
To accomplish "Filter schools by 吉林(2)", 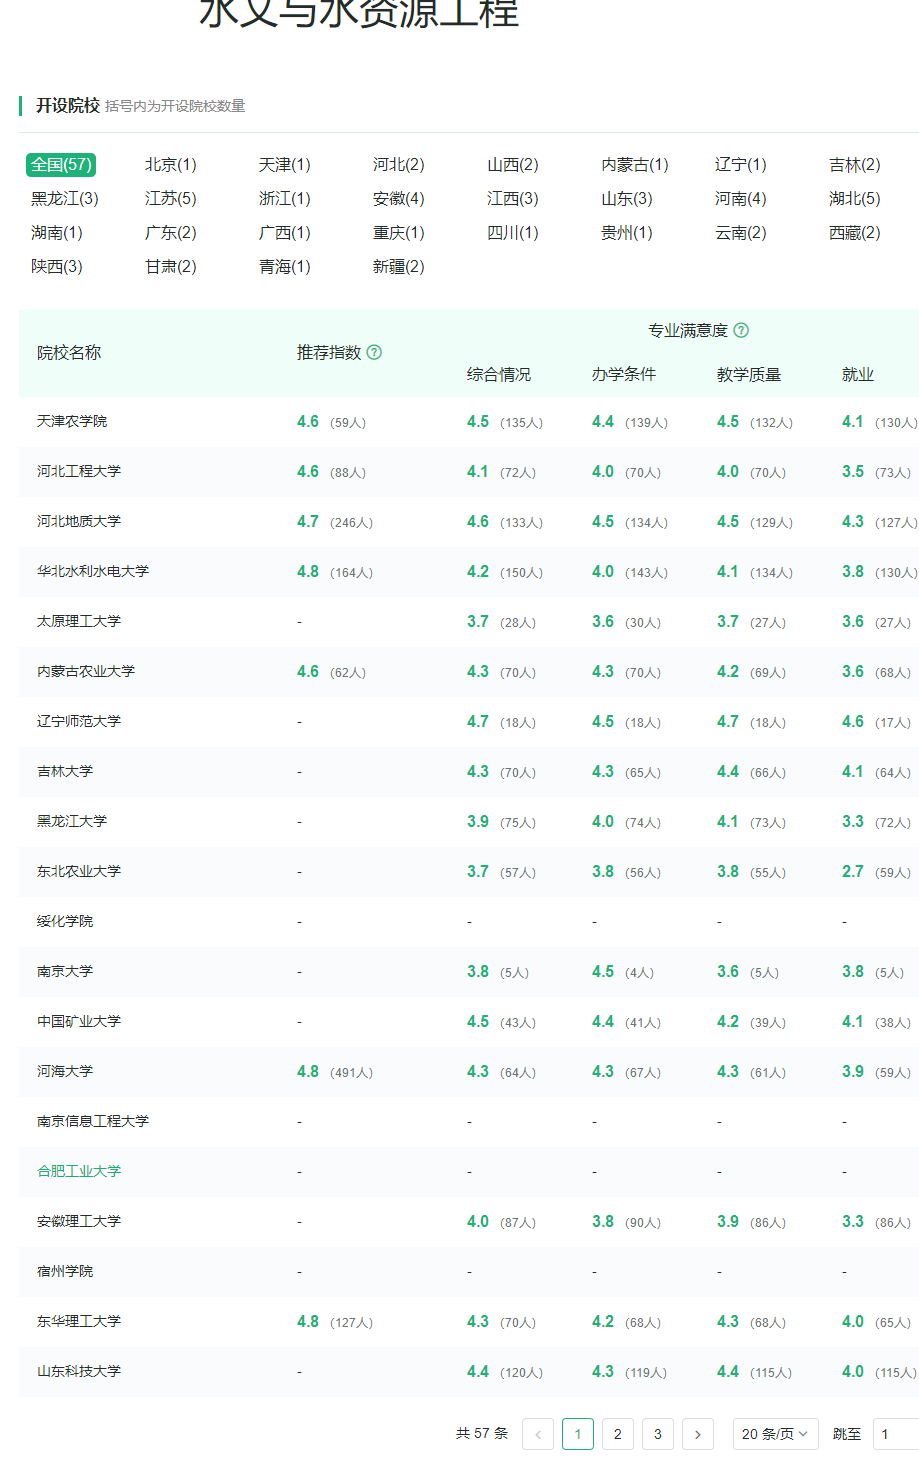I will [x=855, y=164].
